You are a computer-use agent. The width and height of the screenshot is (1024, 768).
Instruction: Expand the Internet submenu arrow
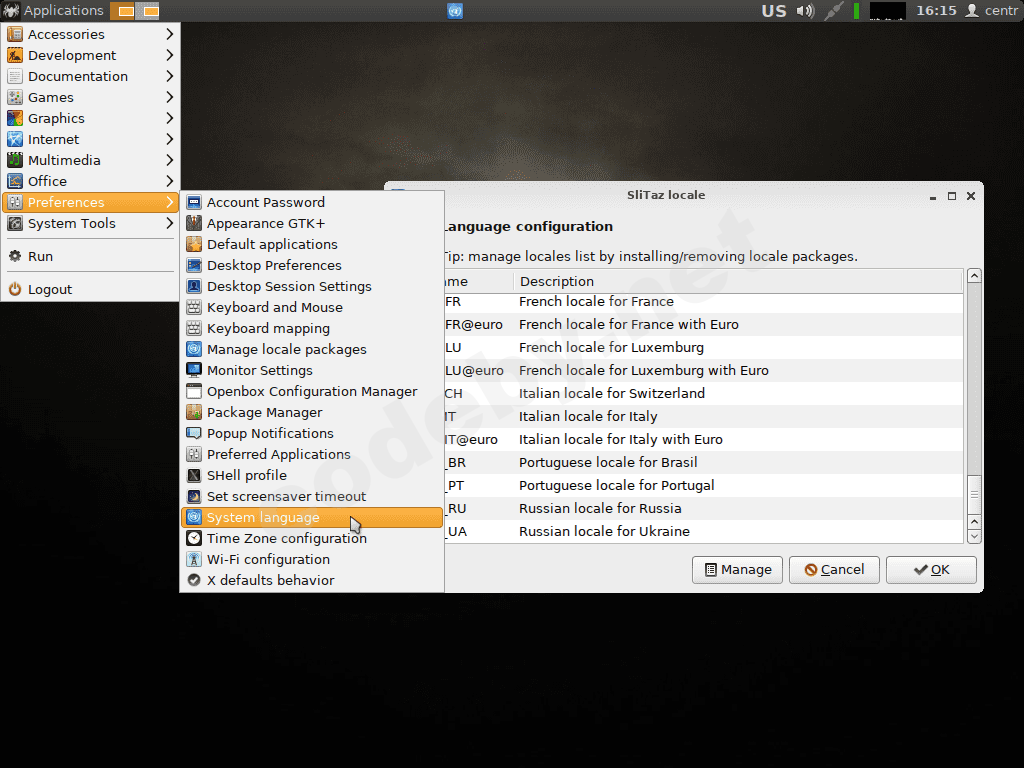point(170,139)
